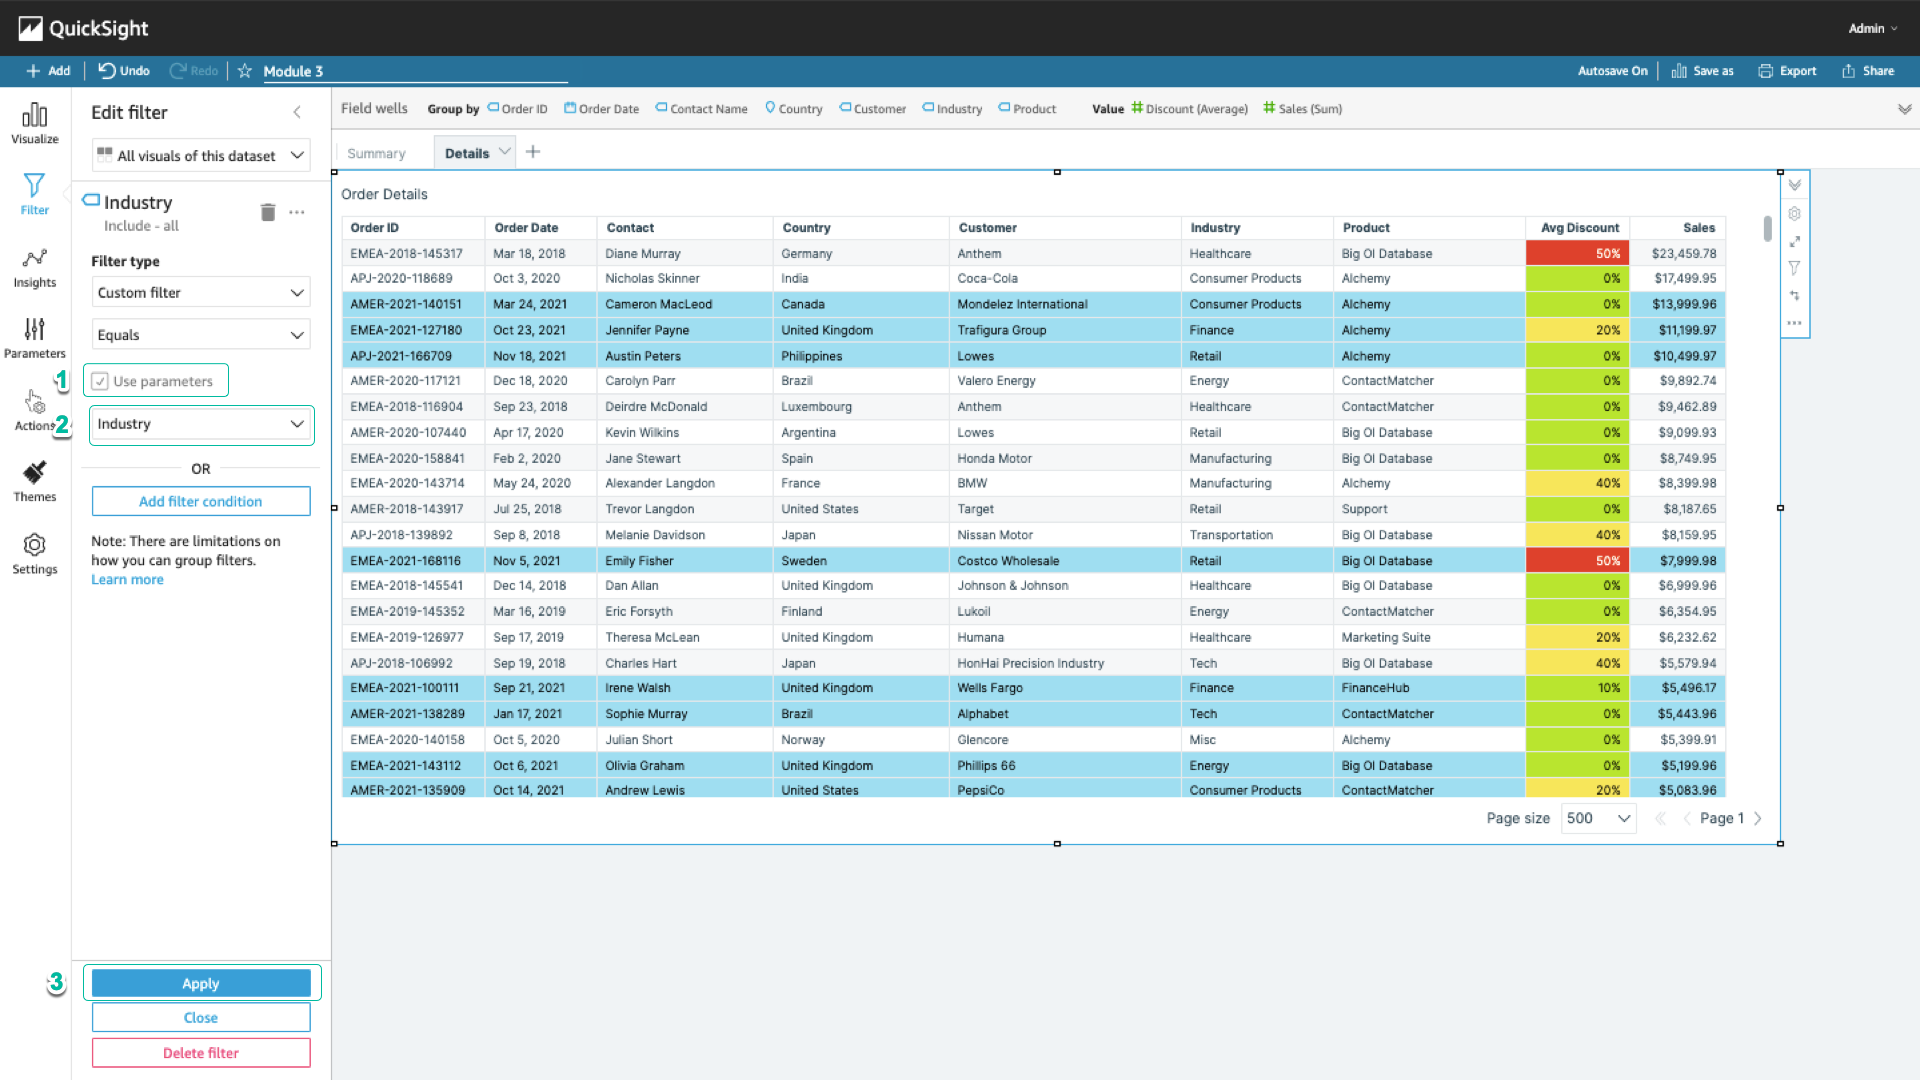Maximize the Order Details visual

[x=1794, y=241]
